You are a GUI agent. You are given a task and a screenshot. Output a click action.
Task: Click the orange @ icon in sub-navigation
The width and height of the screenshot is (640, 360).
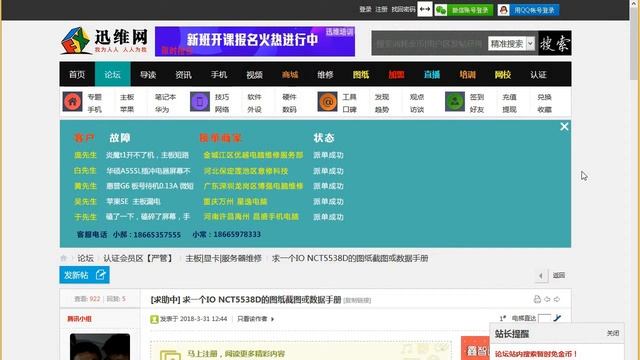coord(327,102)
